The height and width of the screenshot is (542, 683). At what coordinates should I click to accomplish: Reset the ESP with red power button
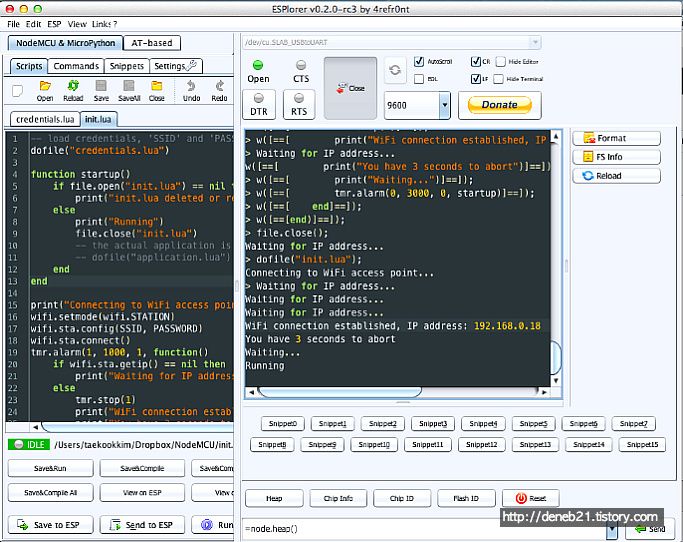pyautogui.click(x=531, y=498)
